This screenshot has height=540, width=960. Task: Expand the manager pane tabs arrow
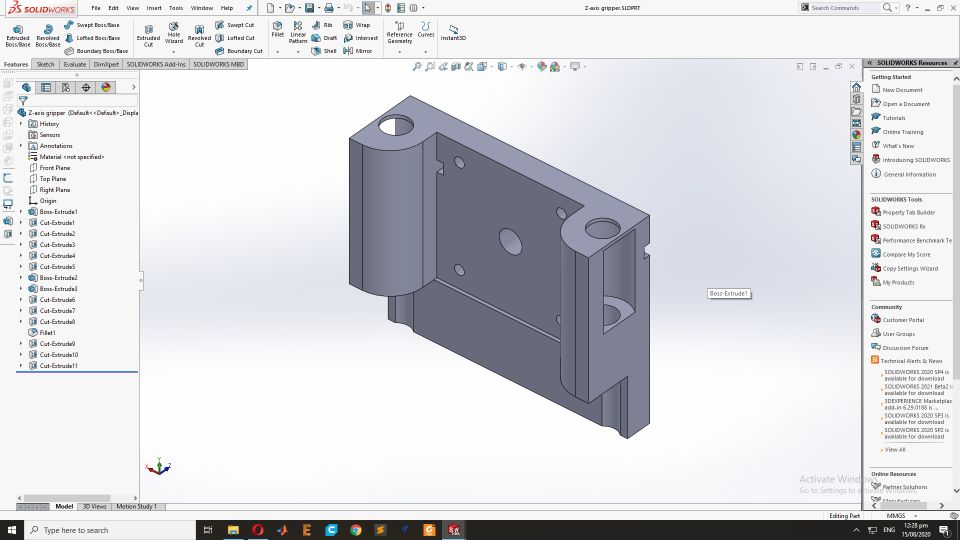133,88
